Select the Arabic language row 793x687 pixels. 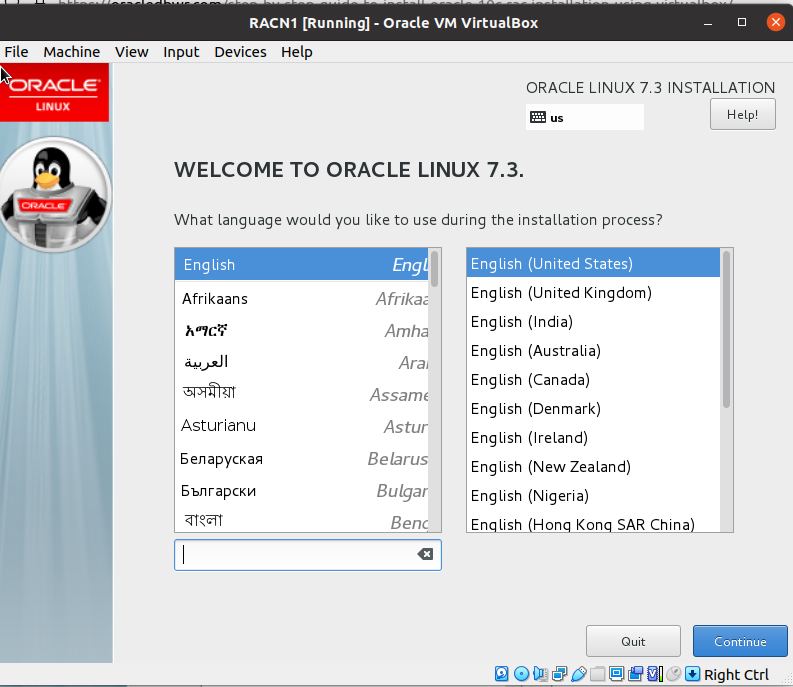click(301, 362)
